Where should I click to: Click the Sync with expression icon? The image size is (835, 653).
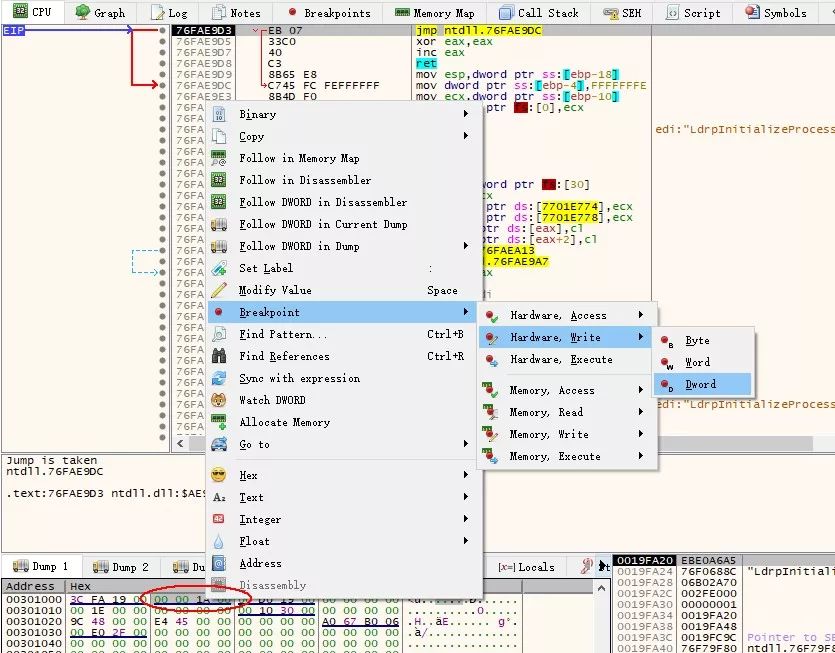[219, 378]
